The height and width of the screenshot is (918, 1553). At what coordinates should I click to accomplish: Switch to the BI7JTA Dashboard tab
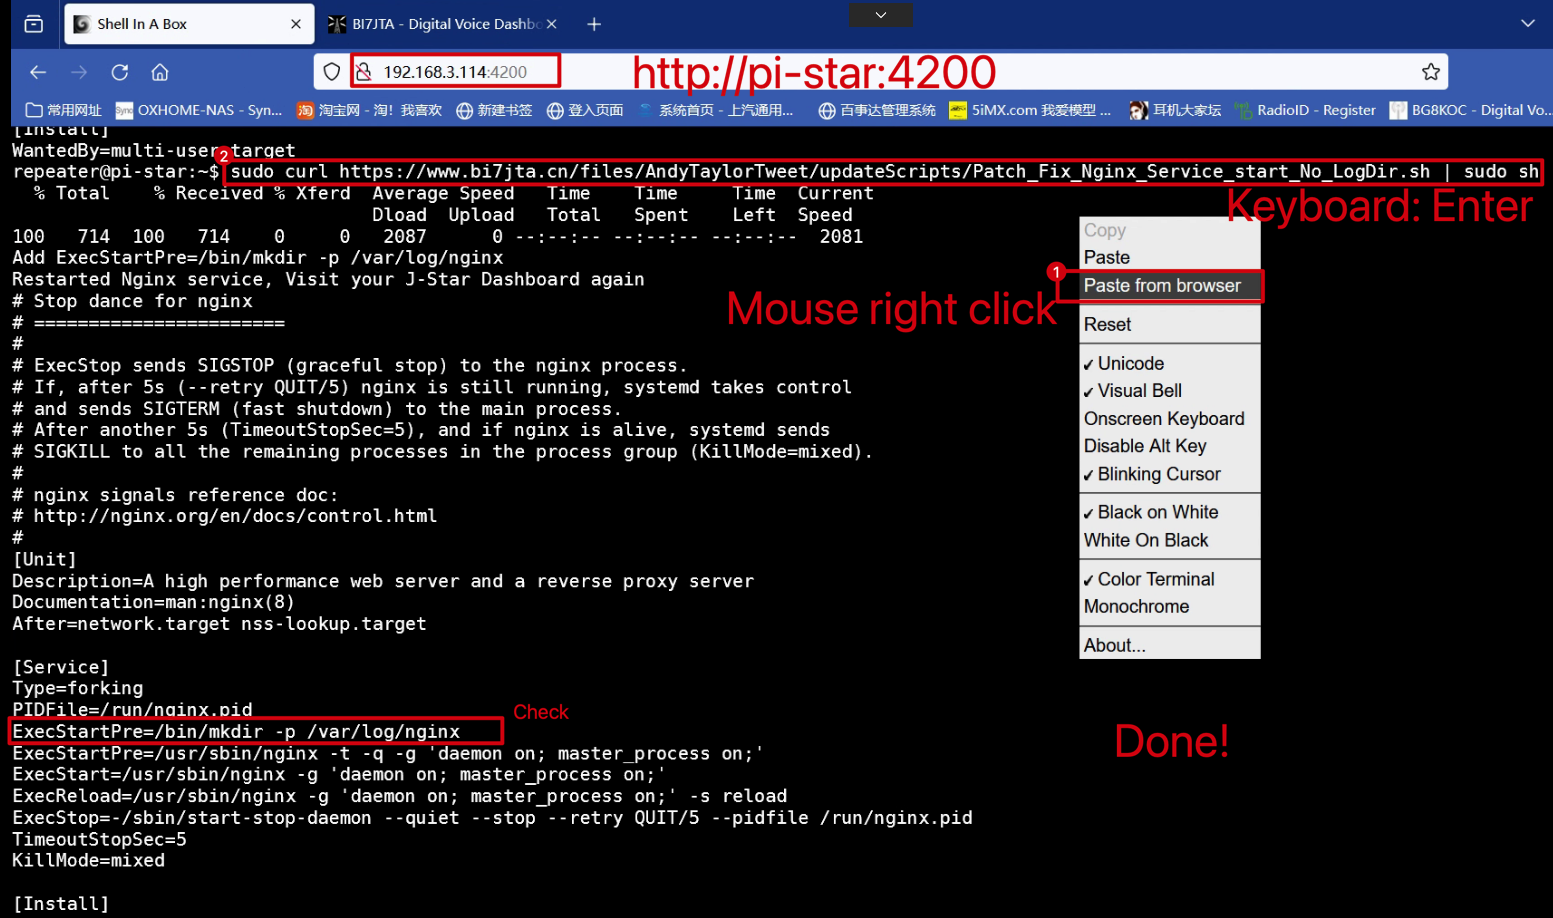440,22
